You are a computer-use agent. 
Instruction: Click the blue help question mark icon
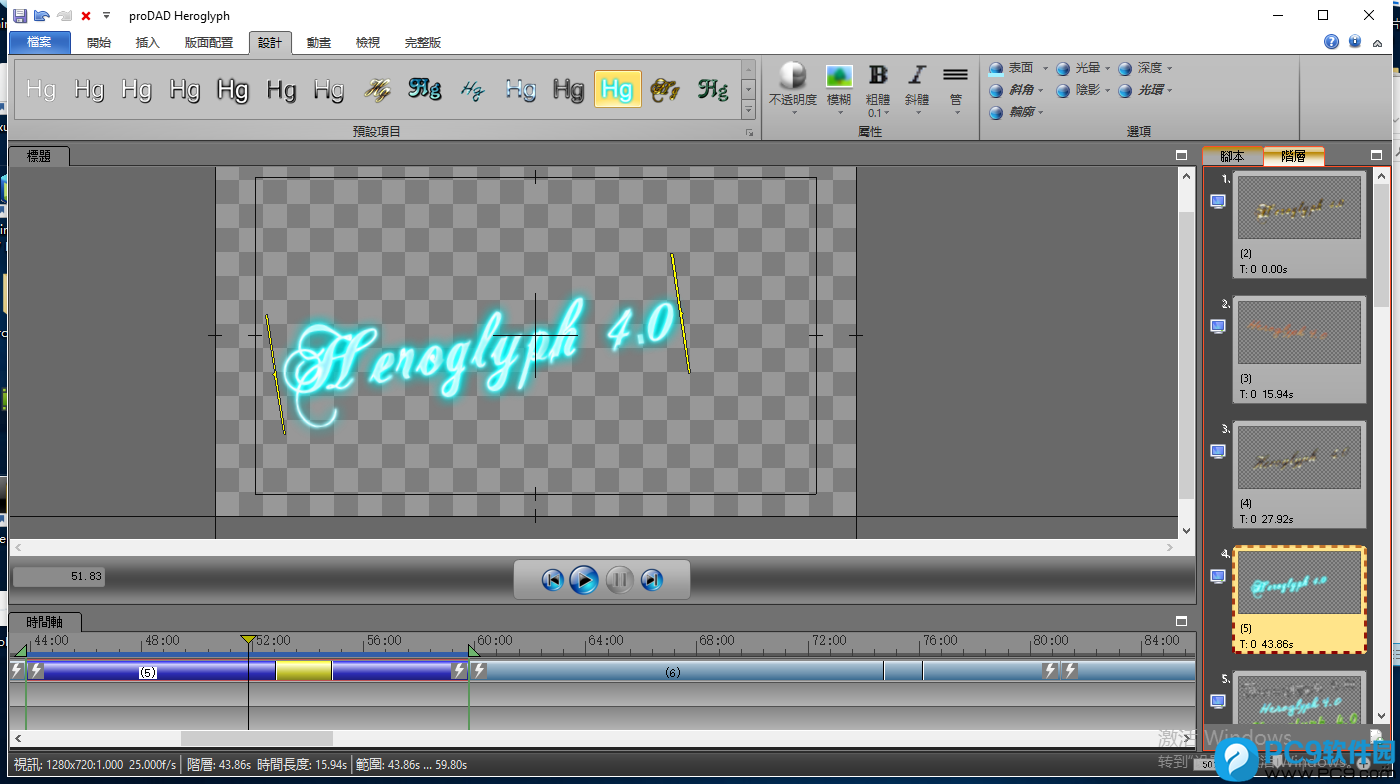coord(1331,42)
